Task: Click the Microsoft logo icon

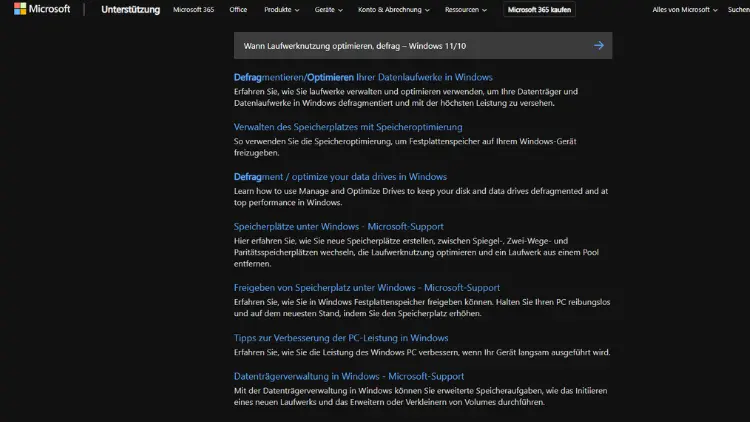Action: click(x=20, y=9)
